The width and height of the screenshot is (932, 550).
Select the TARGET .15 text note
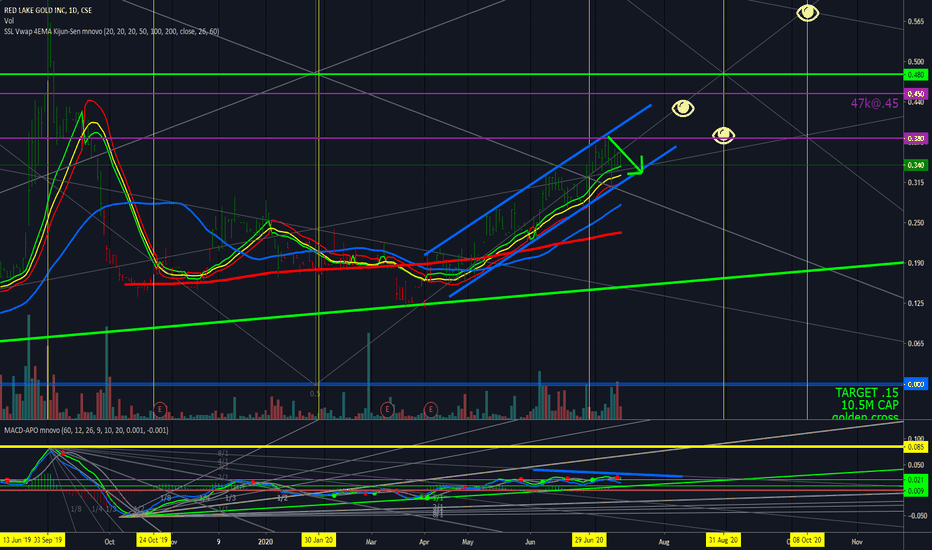867,392
